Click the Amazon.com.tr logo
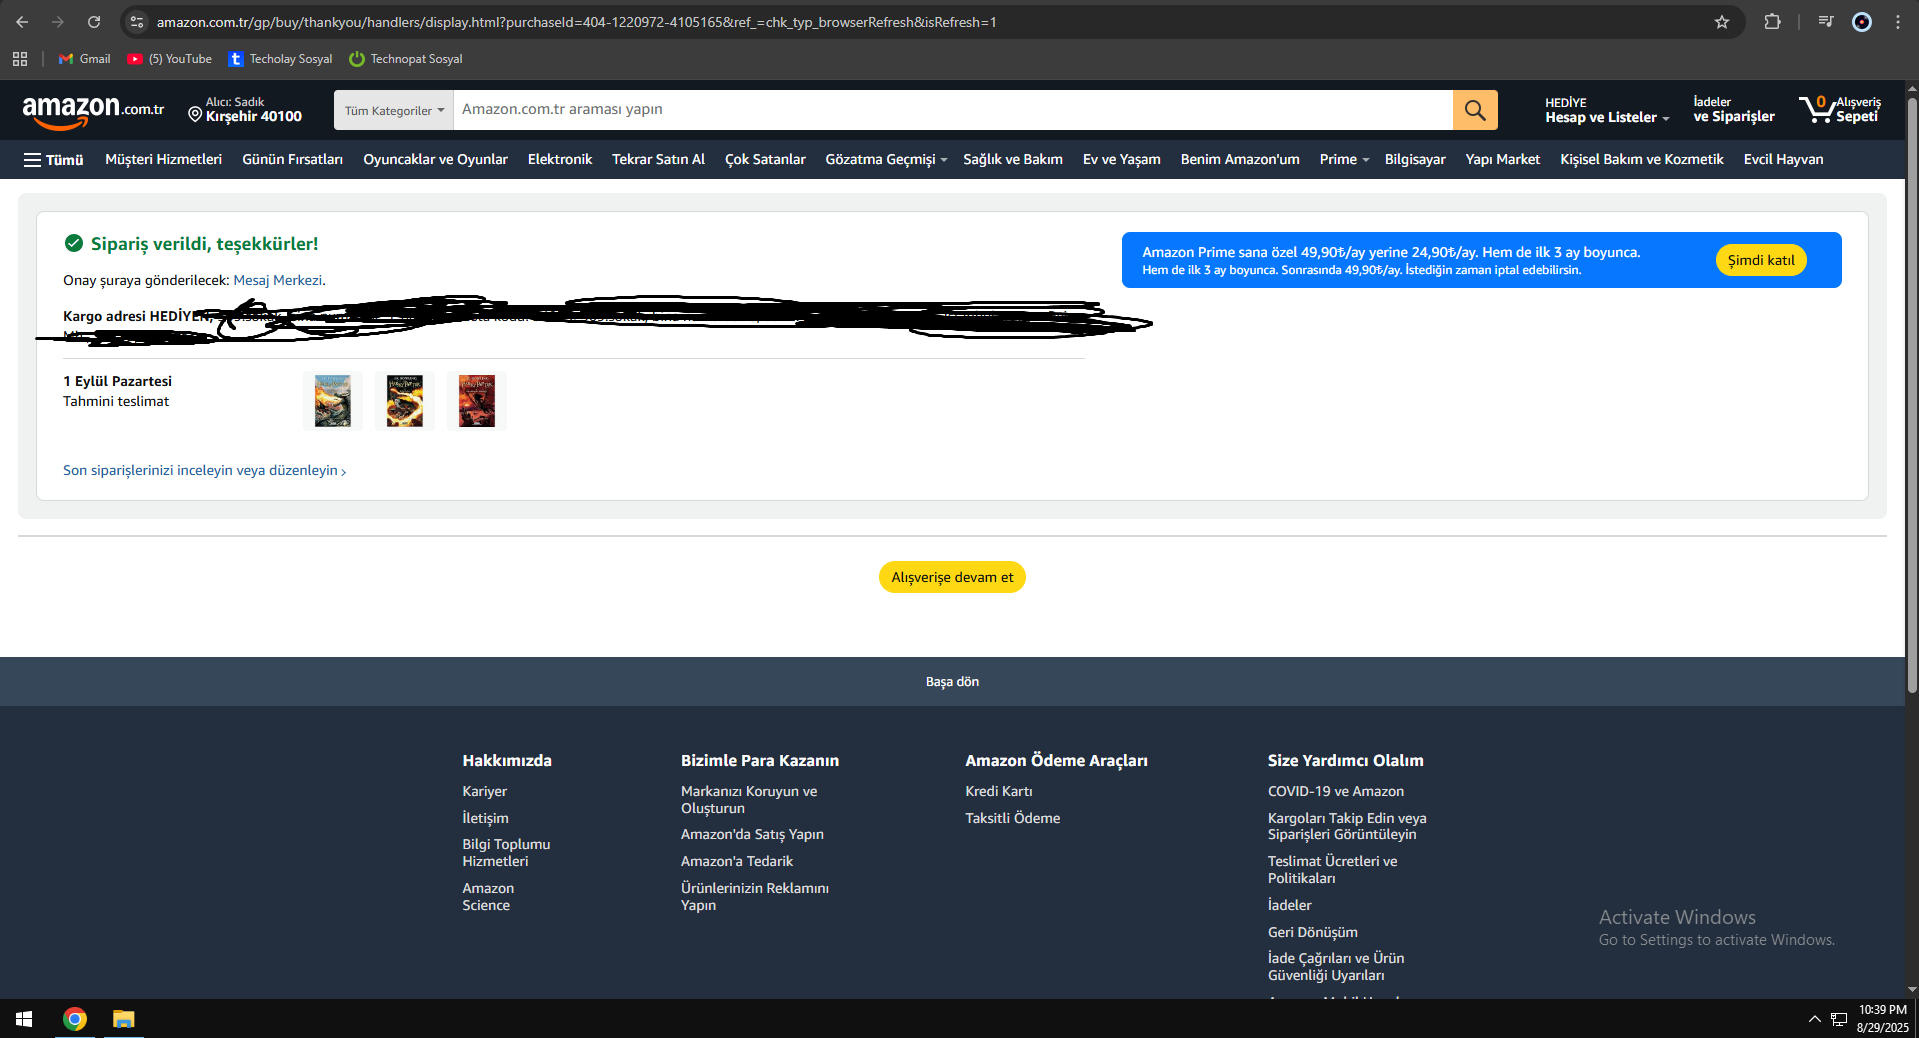1919x1038 pixels. (x=93, y=110)
